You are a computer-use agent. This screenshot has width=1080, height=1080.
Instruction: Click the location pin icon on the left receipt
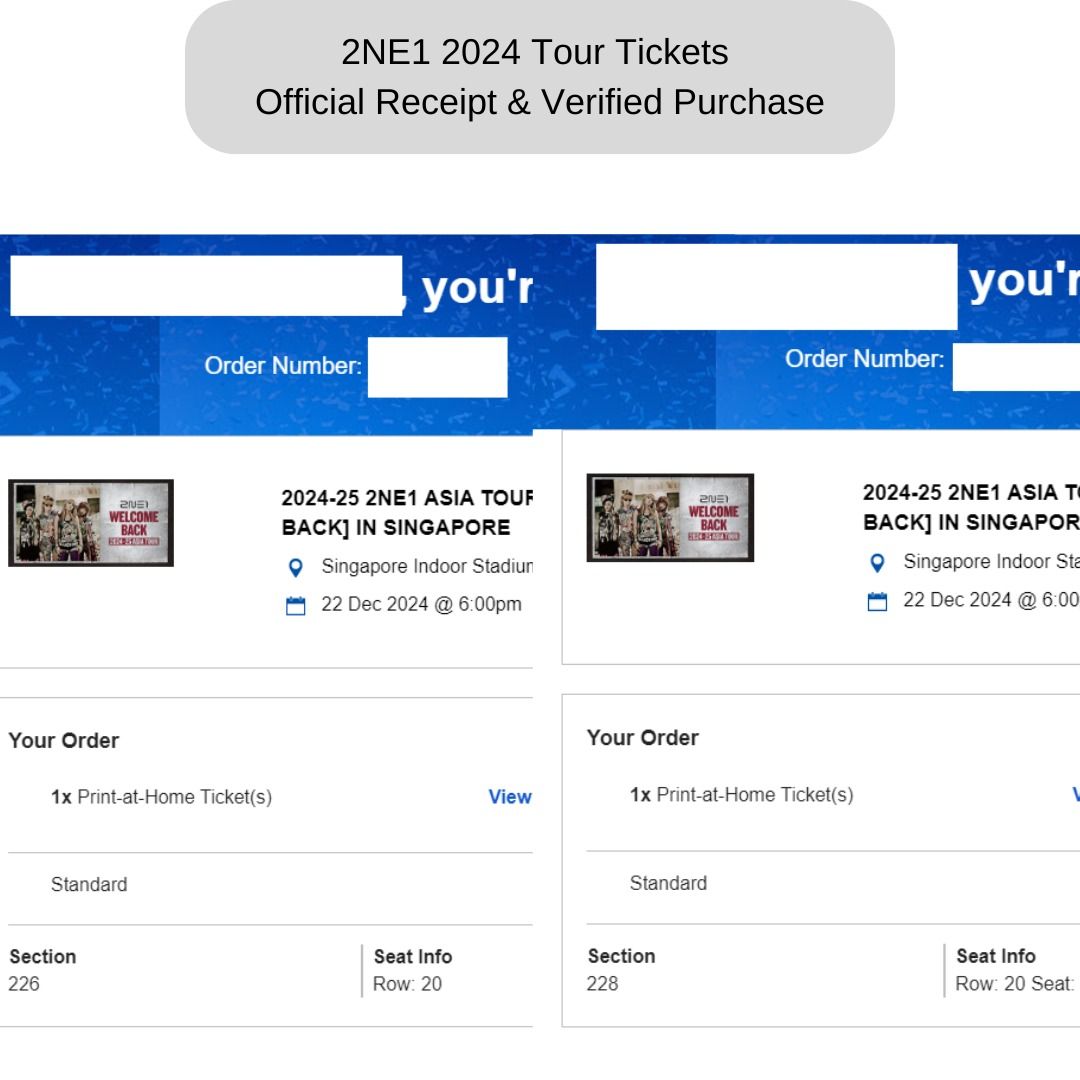coord(295,567)
